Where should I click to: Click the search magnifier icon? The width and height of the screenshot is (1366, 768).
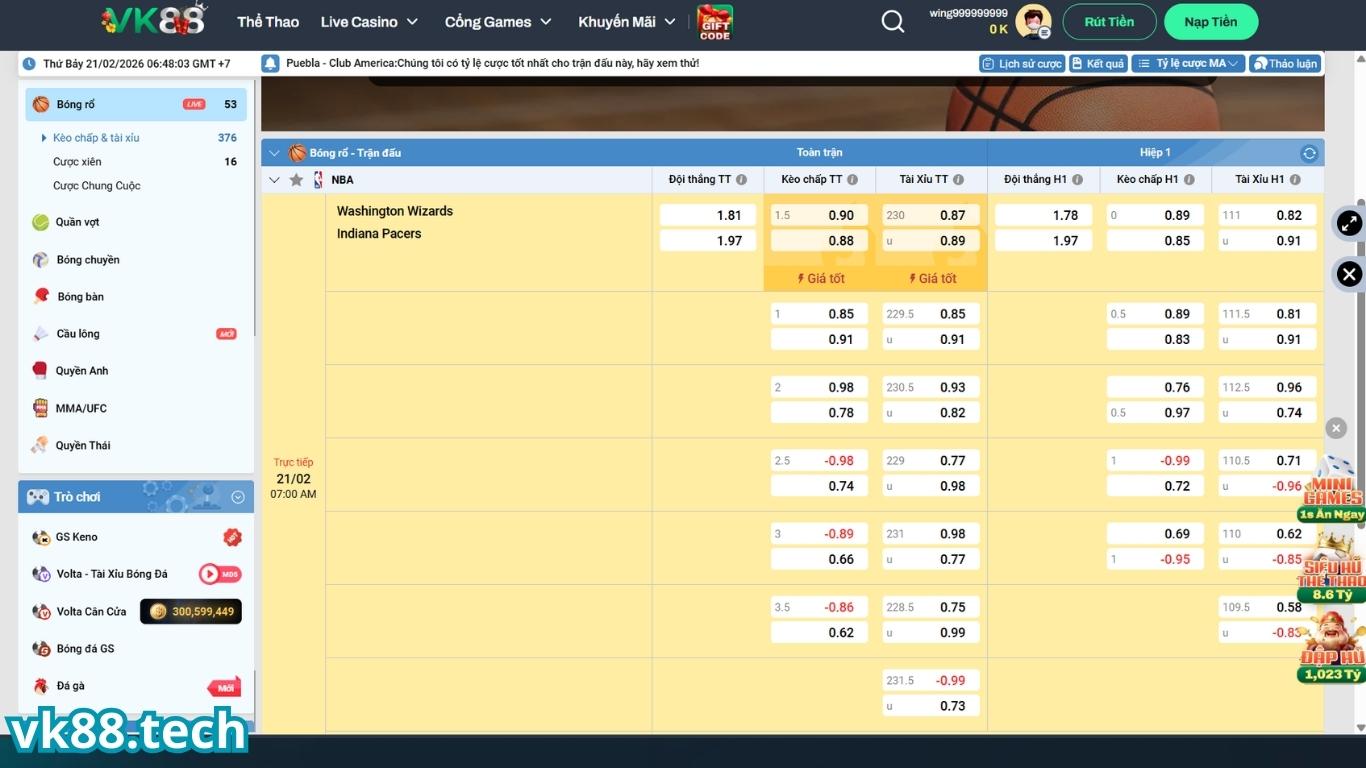tap(892, 22)
